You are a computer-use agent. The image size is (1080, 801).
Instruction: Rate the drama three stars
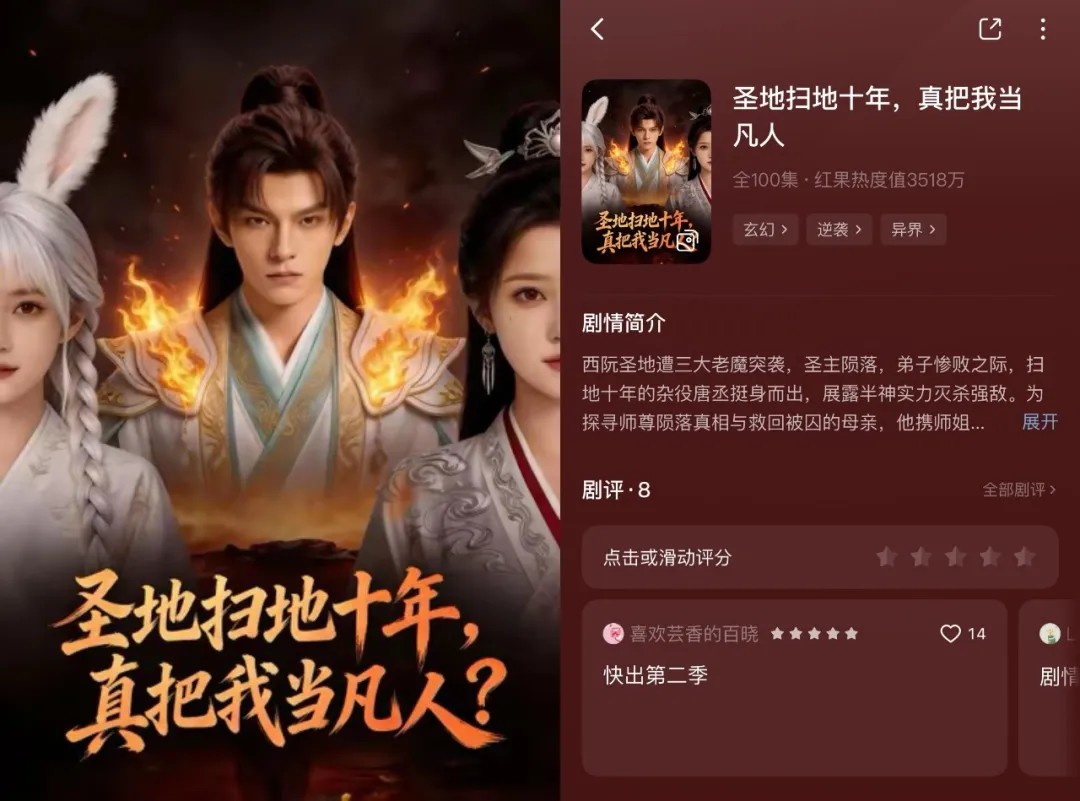tap(955, 556)
